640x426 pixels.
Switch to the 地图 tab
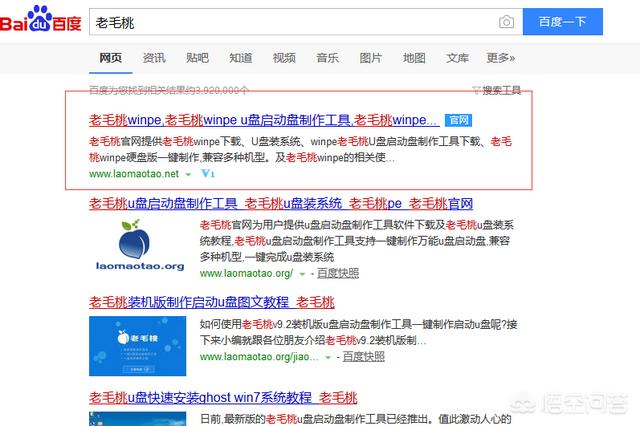(414, 58)
